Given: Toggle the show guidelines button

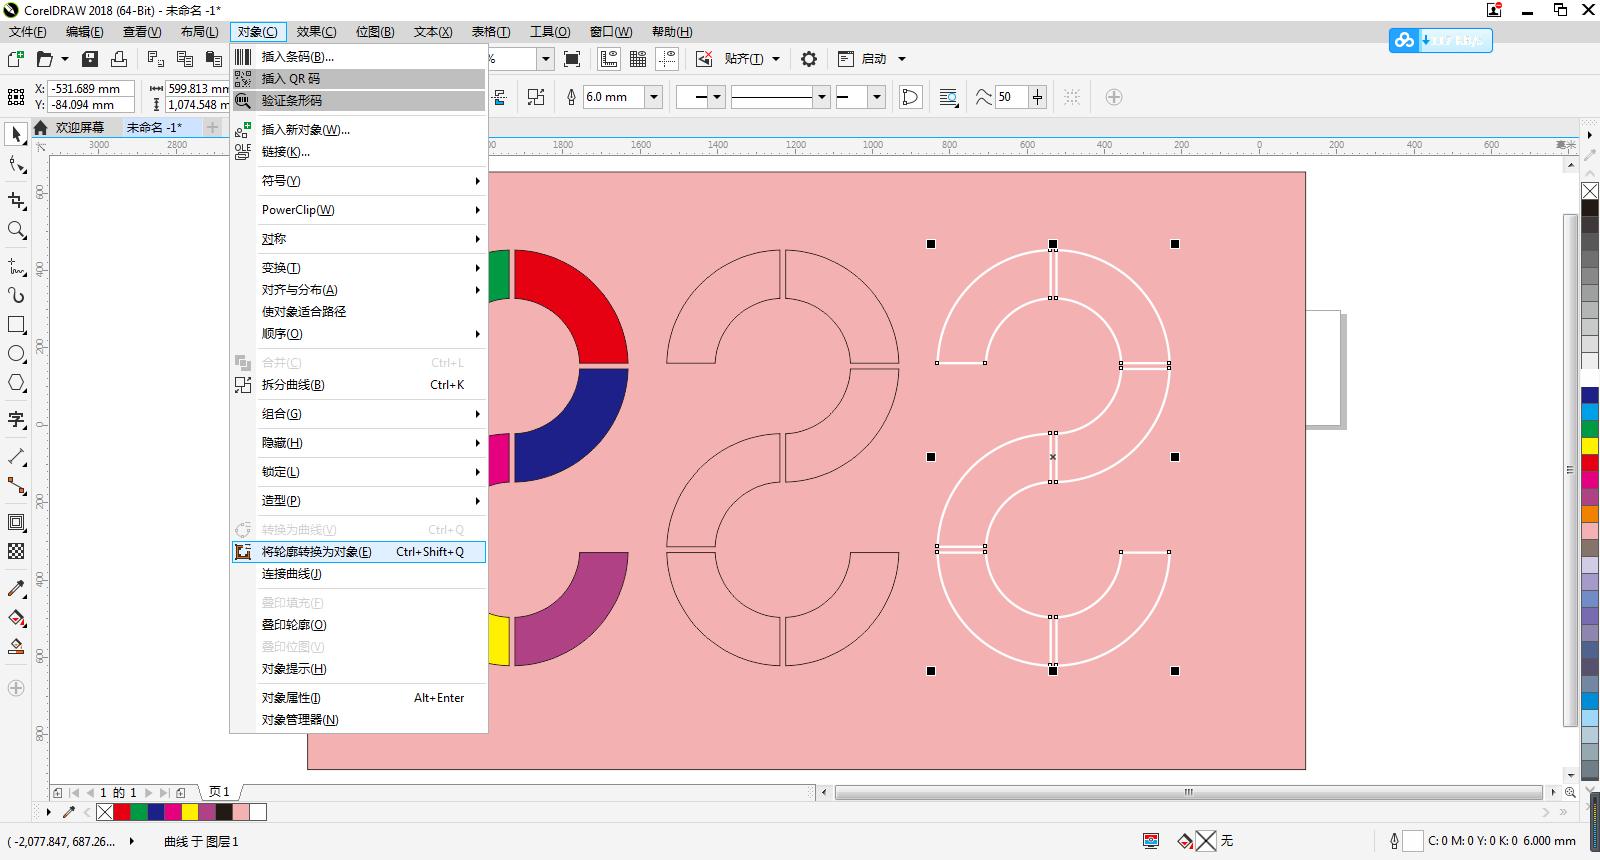Looking at the screenshot, I should pyautogui.click(x=667, y=59).
